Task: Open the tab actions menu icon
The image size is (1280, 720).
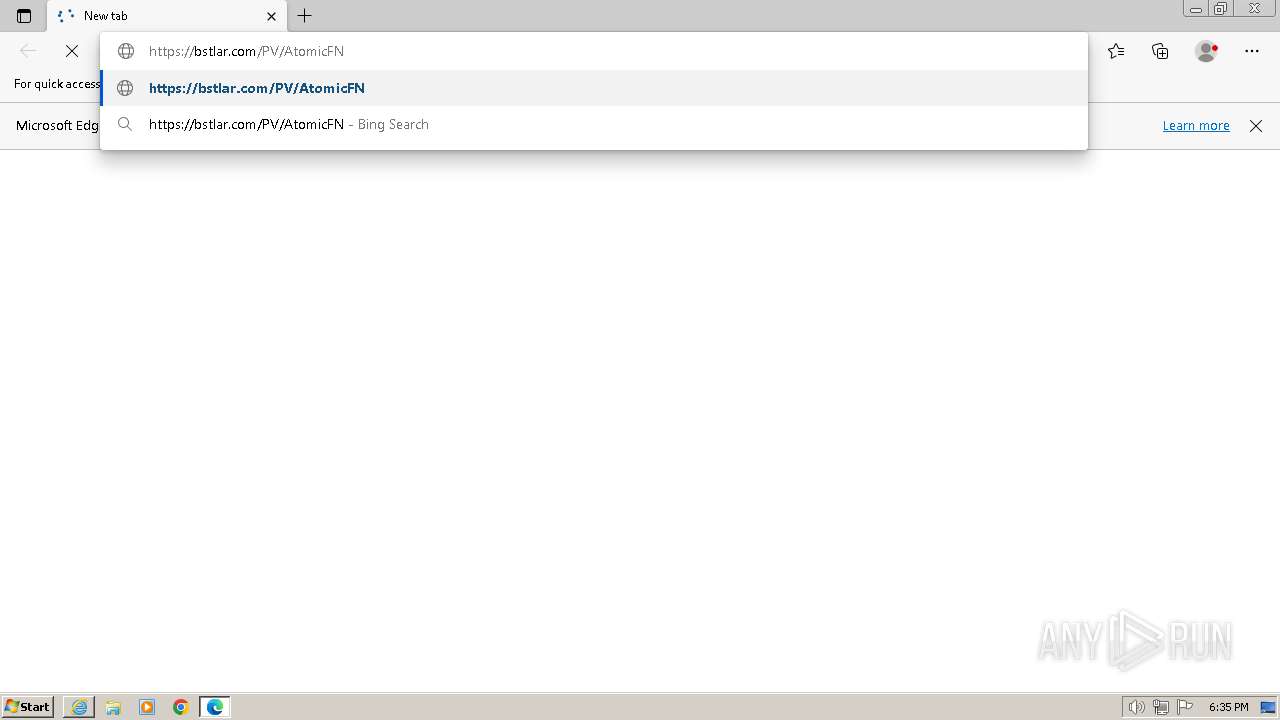Action: tap(24, 16)
